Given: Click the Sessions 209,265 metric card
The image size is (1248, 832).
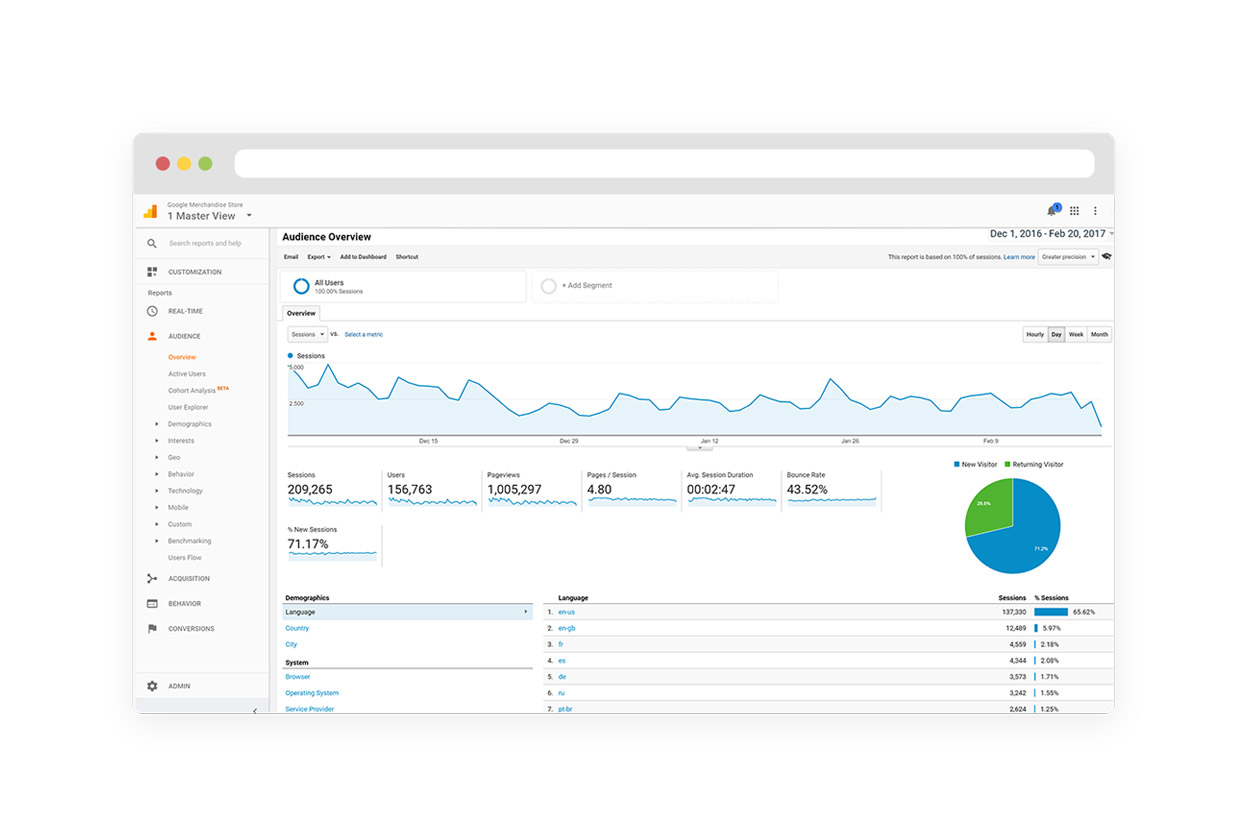Looking at the screenshot, I should tap(332, 489).
